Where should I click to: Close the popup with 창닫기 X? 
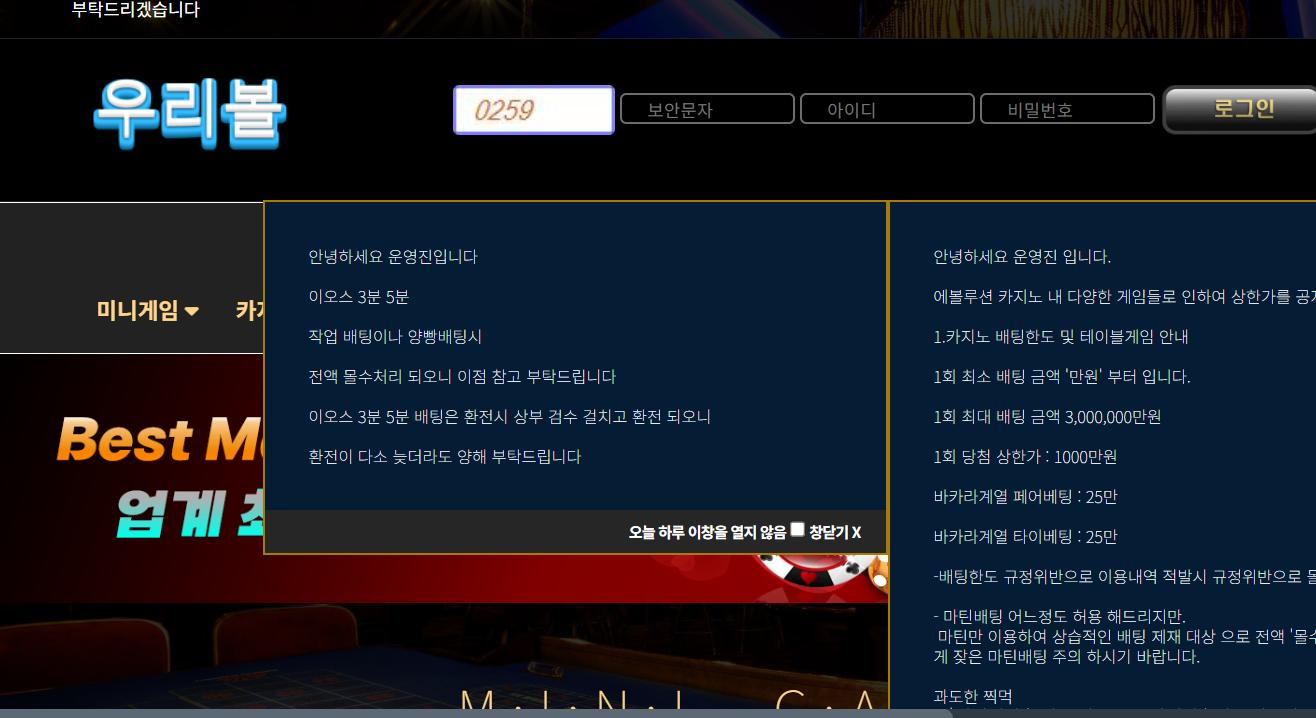point(835,532)
